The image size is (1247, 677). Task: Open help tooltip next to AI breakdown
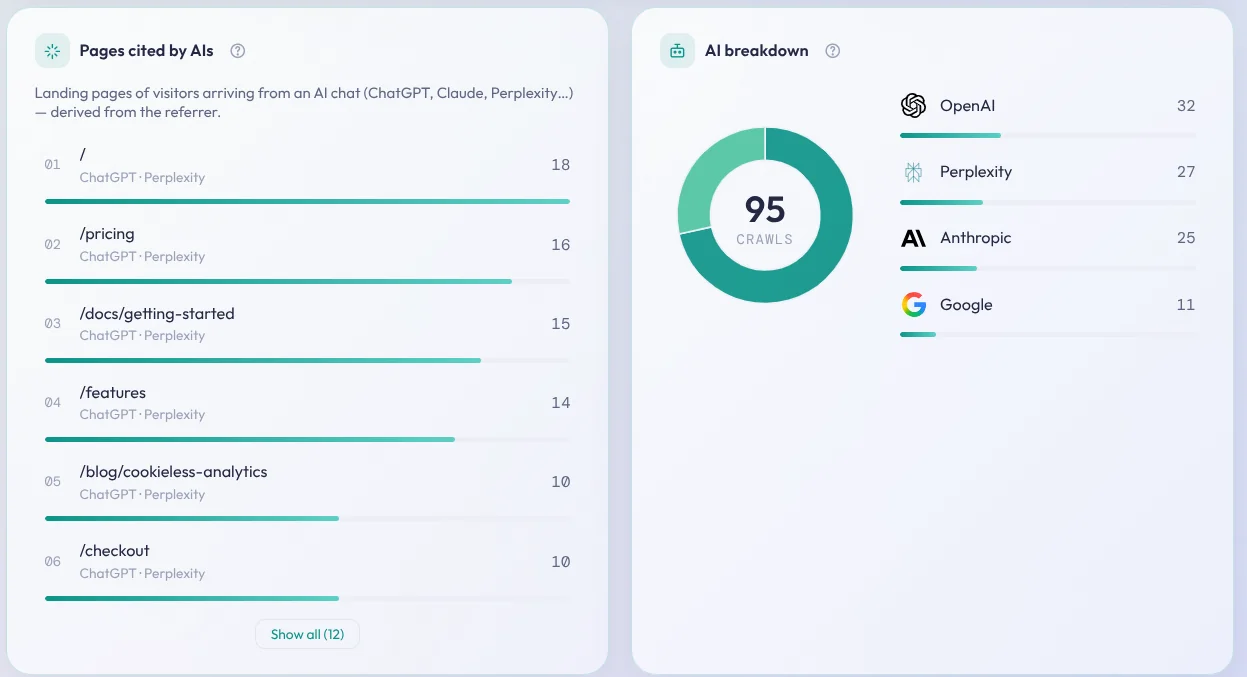pyautogui.click(x=833, y=51)
